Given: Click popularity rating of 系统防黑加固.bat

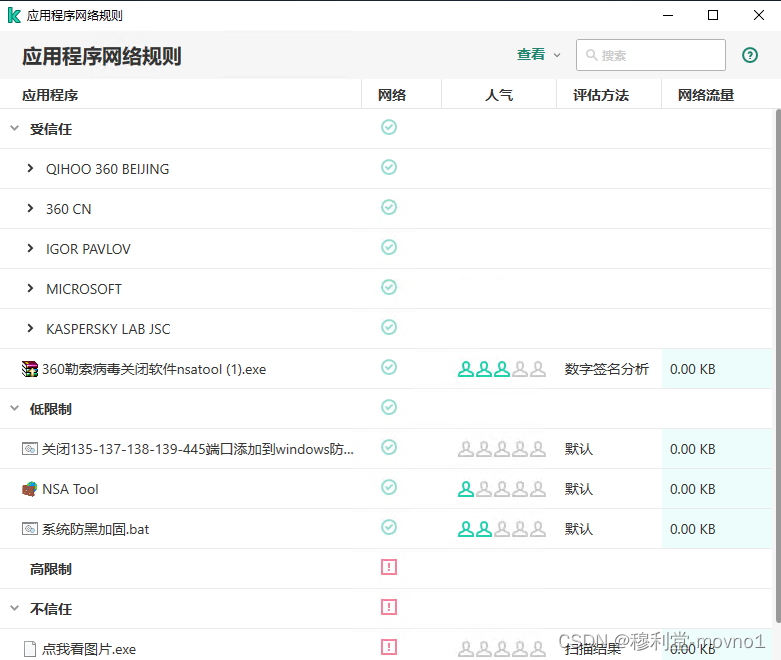Looking at the screenshot, I should 502,529.
